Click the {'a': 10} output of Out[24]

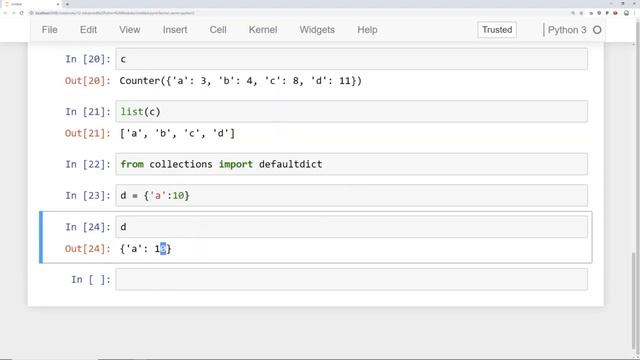[145, 249]
